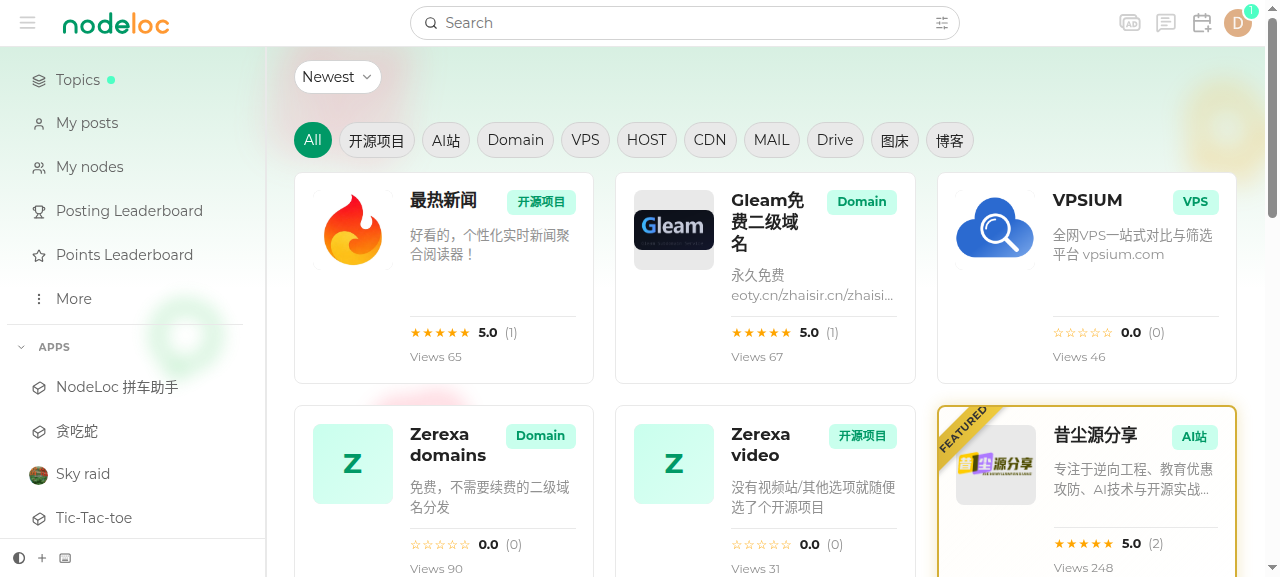The width and height of the screenshot is (1280, 577).
Task: Select the Drive category filter
Action: (x=835, y=140)
